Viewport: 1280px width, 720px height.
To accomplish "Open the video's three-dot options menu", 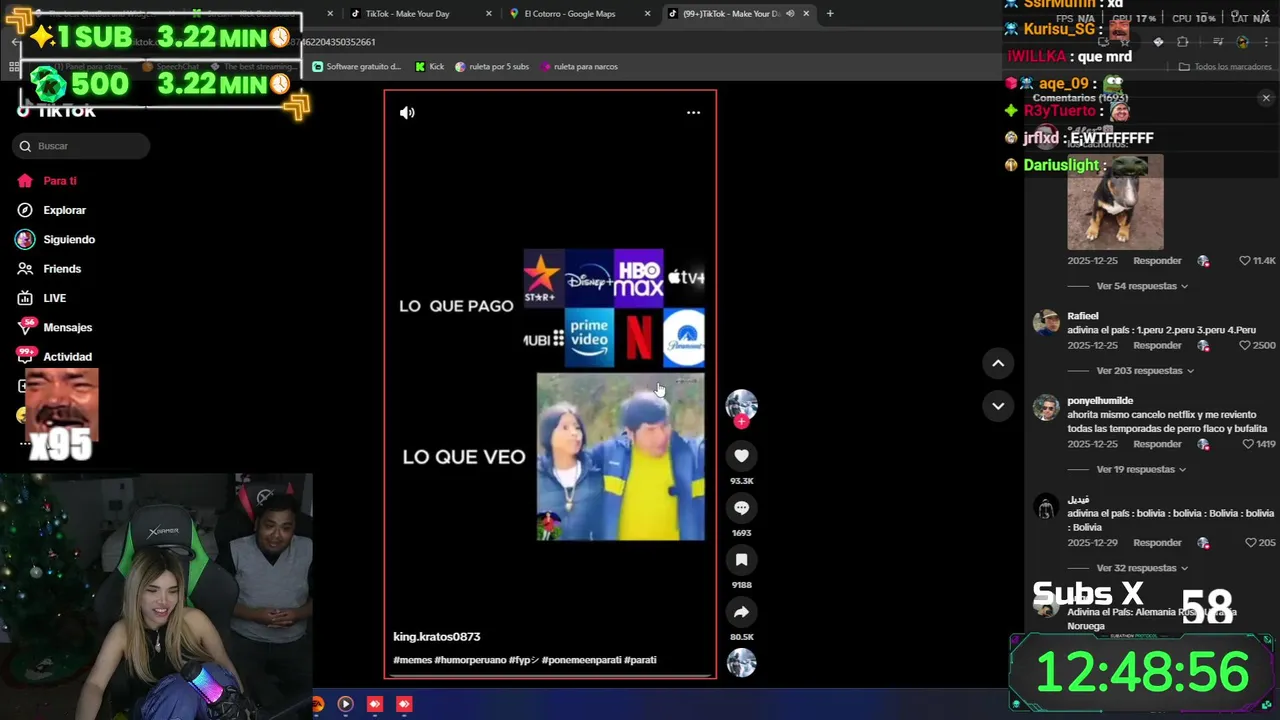I will (693, 113).
